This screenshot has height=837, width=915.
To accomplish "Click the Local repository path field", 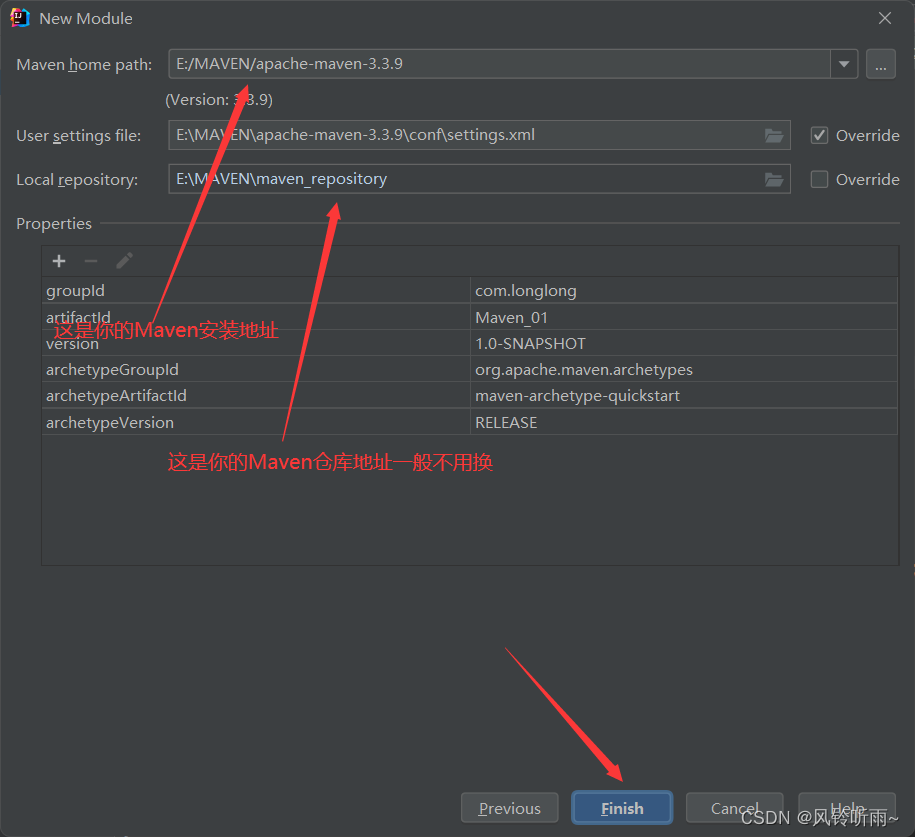I will click(460, 179).
